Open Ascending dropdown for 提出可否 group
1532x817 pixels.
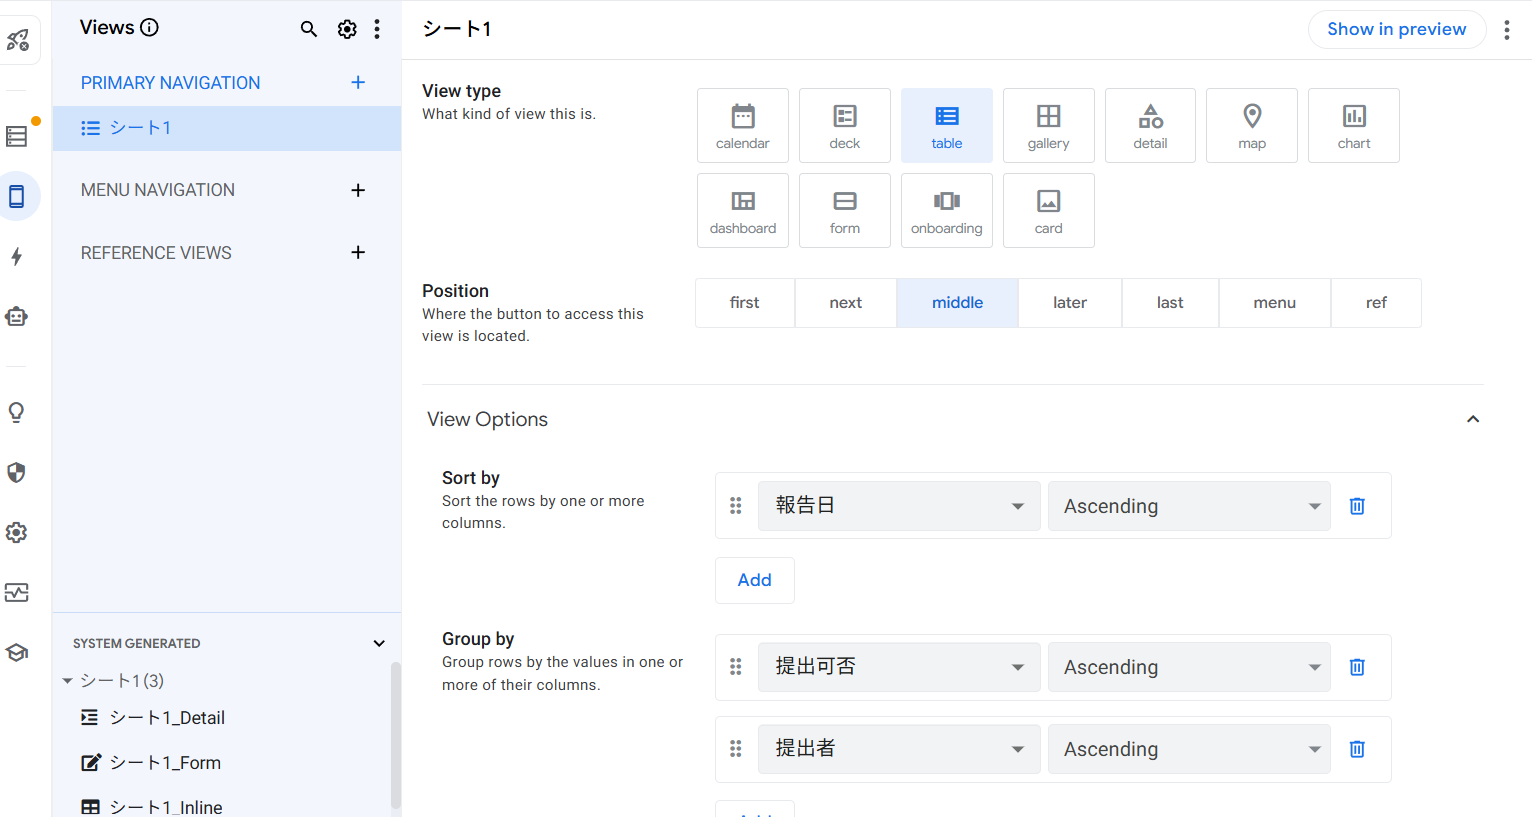point(1189,667)
